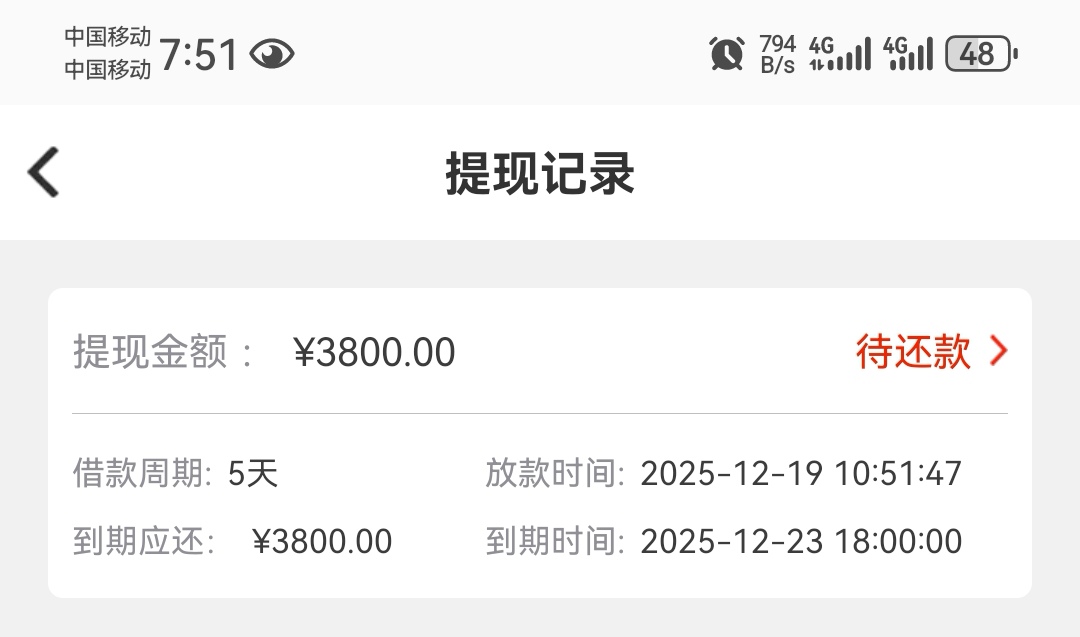This screenshot has height=637, width=1080.
Task: Tap the alarm clock status icon
Action: pos(727,53)
